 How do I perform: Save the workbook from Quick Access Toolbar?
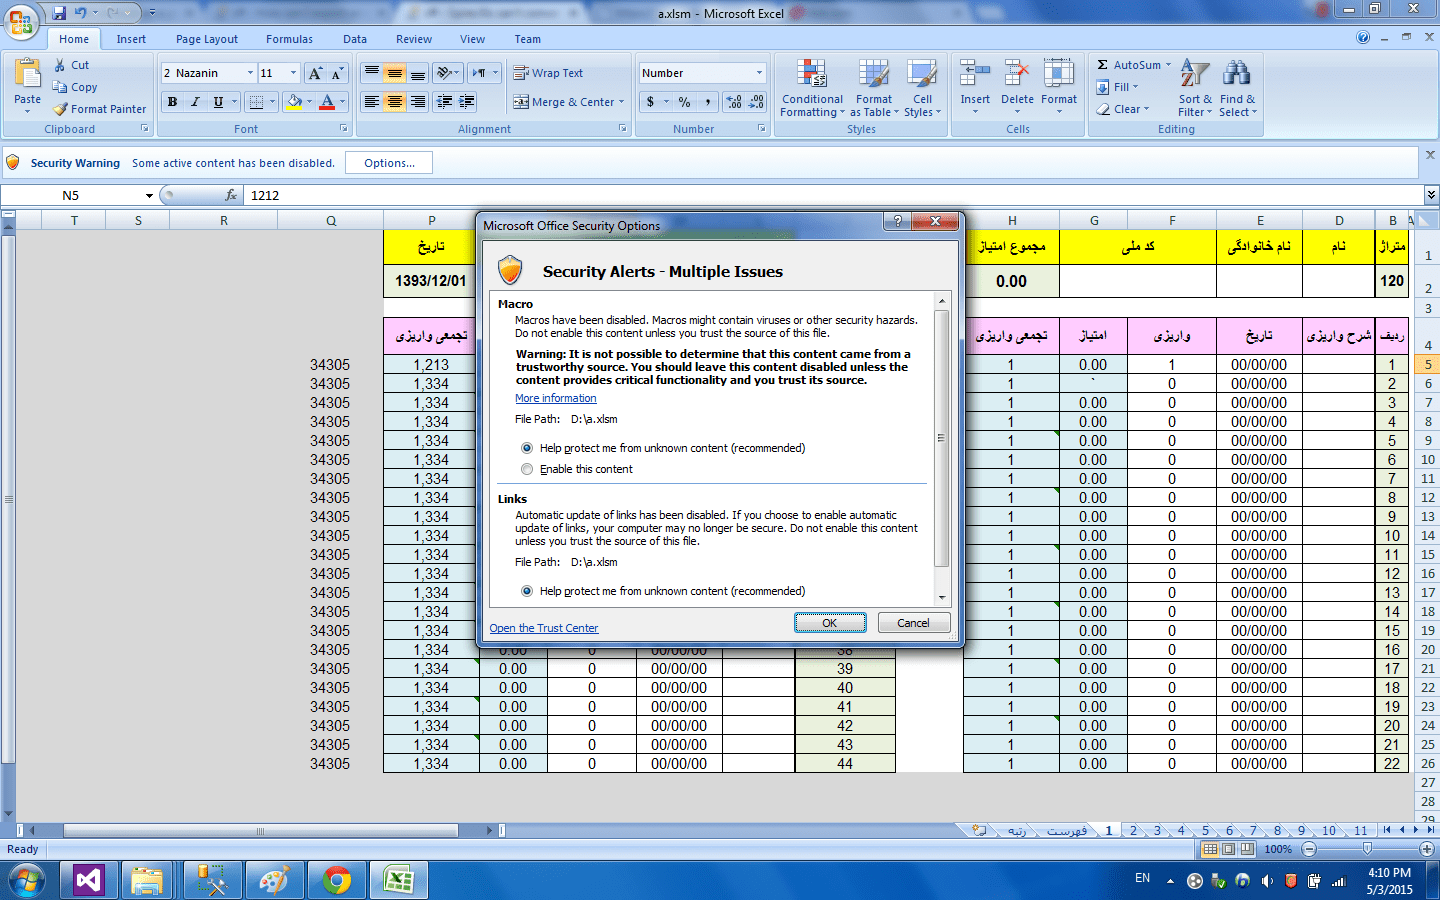click(x=59, y=13)
